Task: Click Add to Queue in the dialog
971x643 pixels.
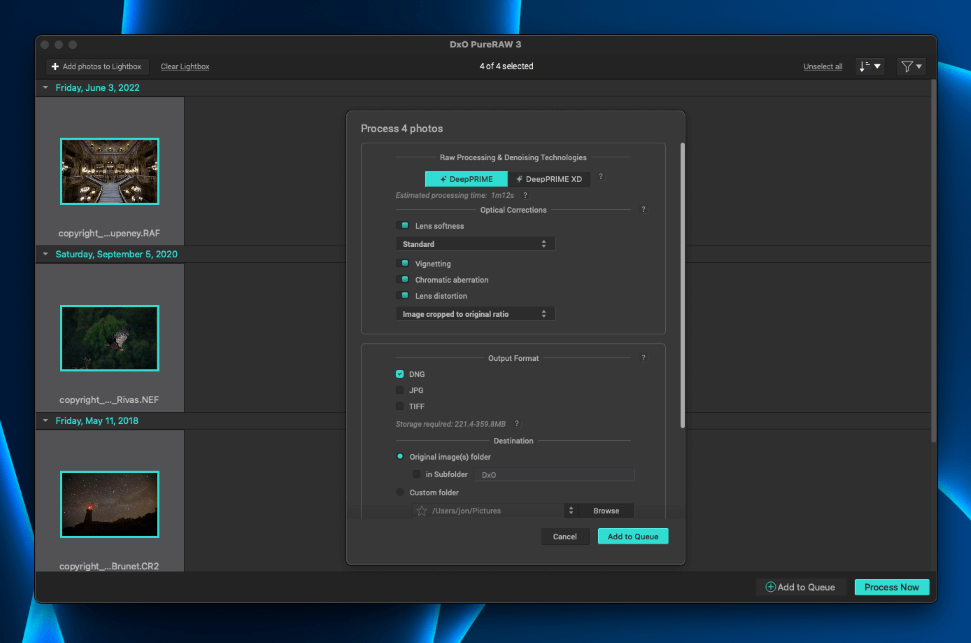Action: pos(633,536)
